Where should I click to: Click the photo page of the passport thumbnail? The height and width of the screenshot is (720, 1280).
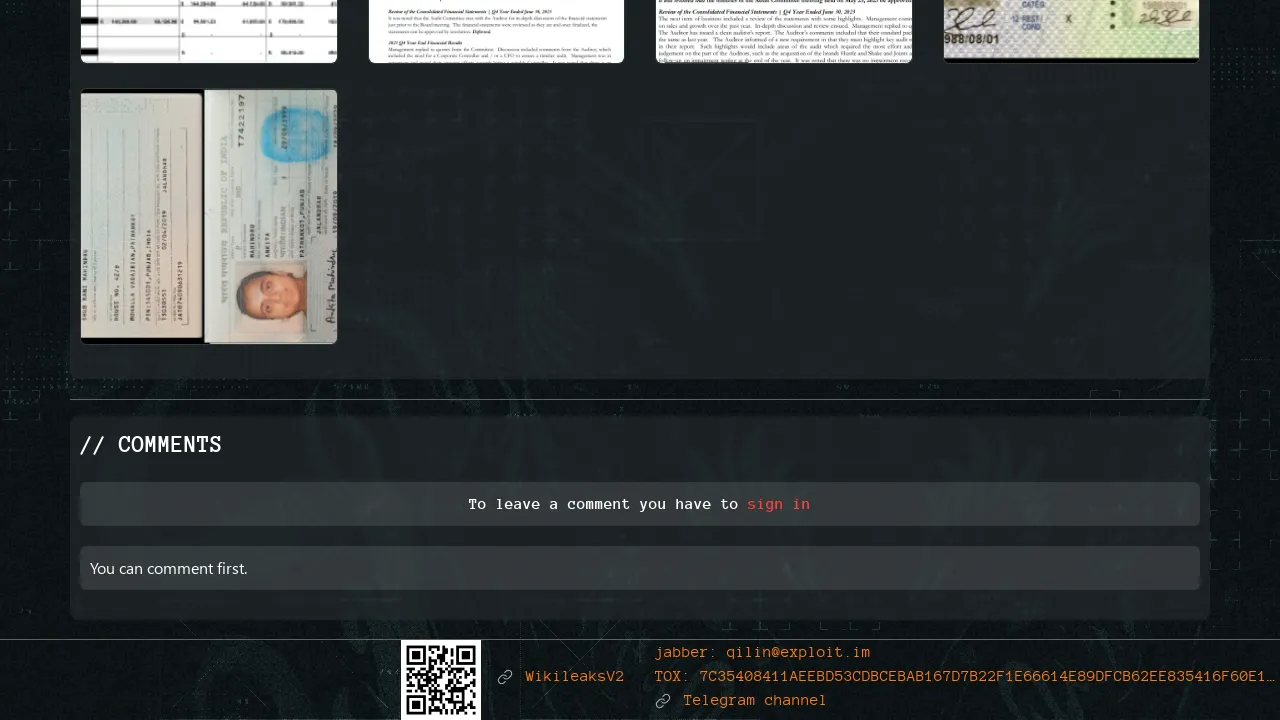tap(271, 217)
